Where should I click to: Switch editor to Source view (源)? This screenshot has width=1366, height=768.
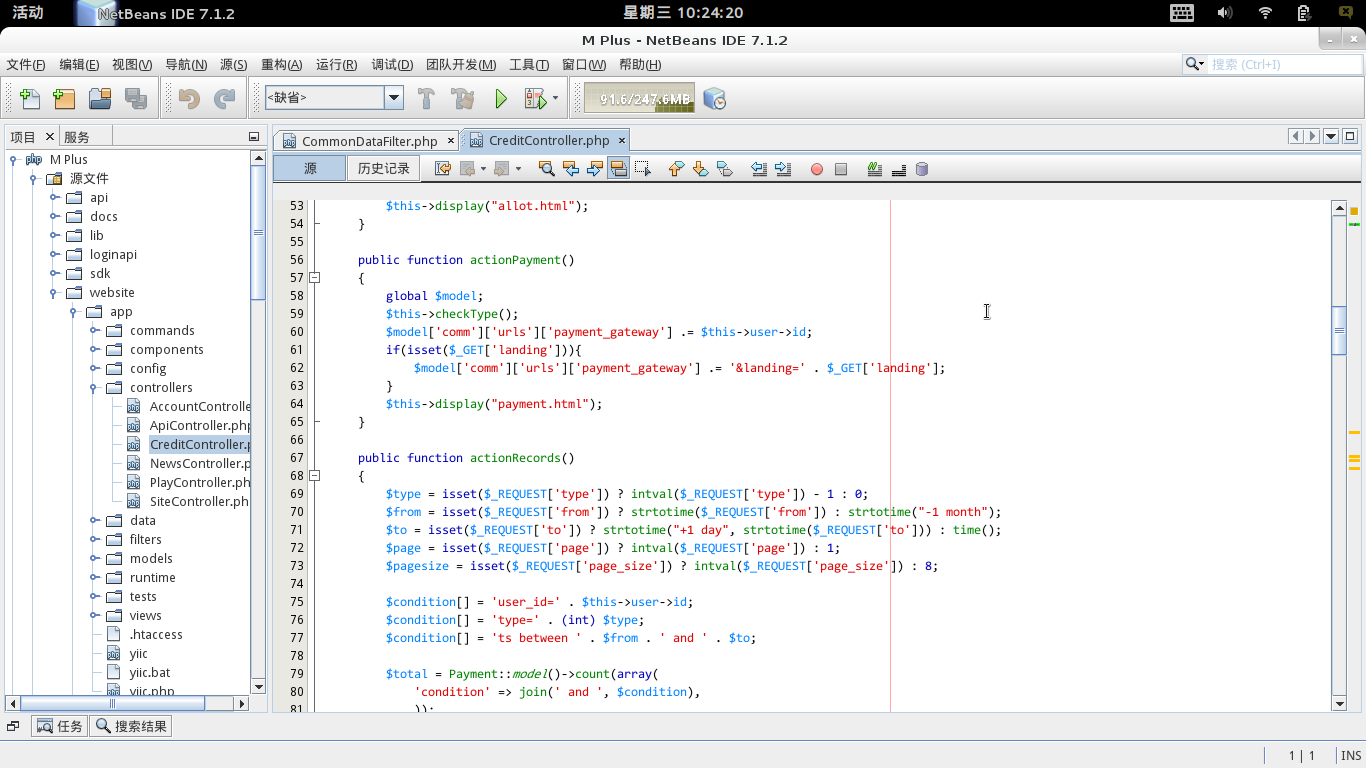[x=310, y=169]
